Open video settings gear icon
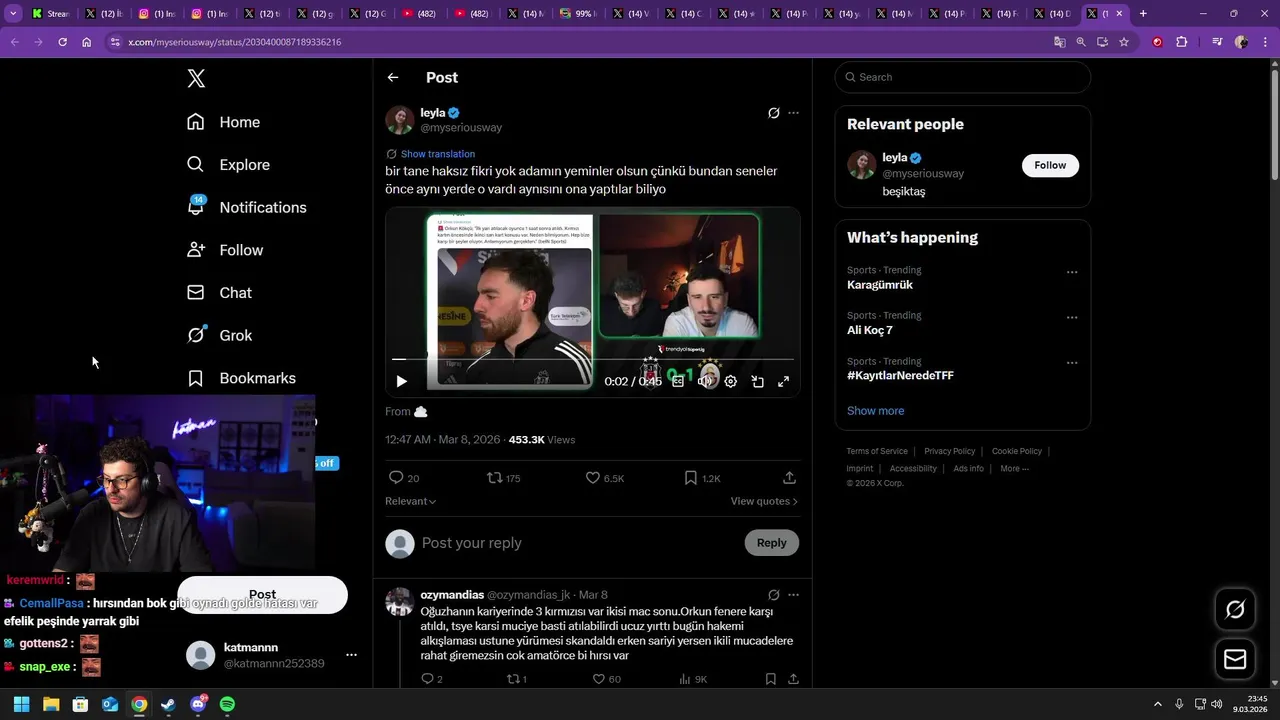The height and width of the screenshot is (720, 1280). 730,381
